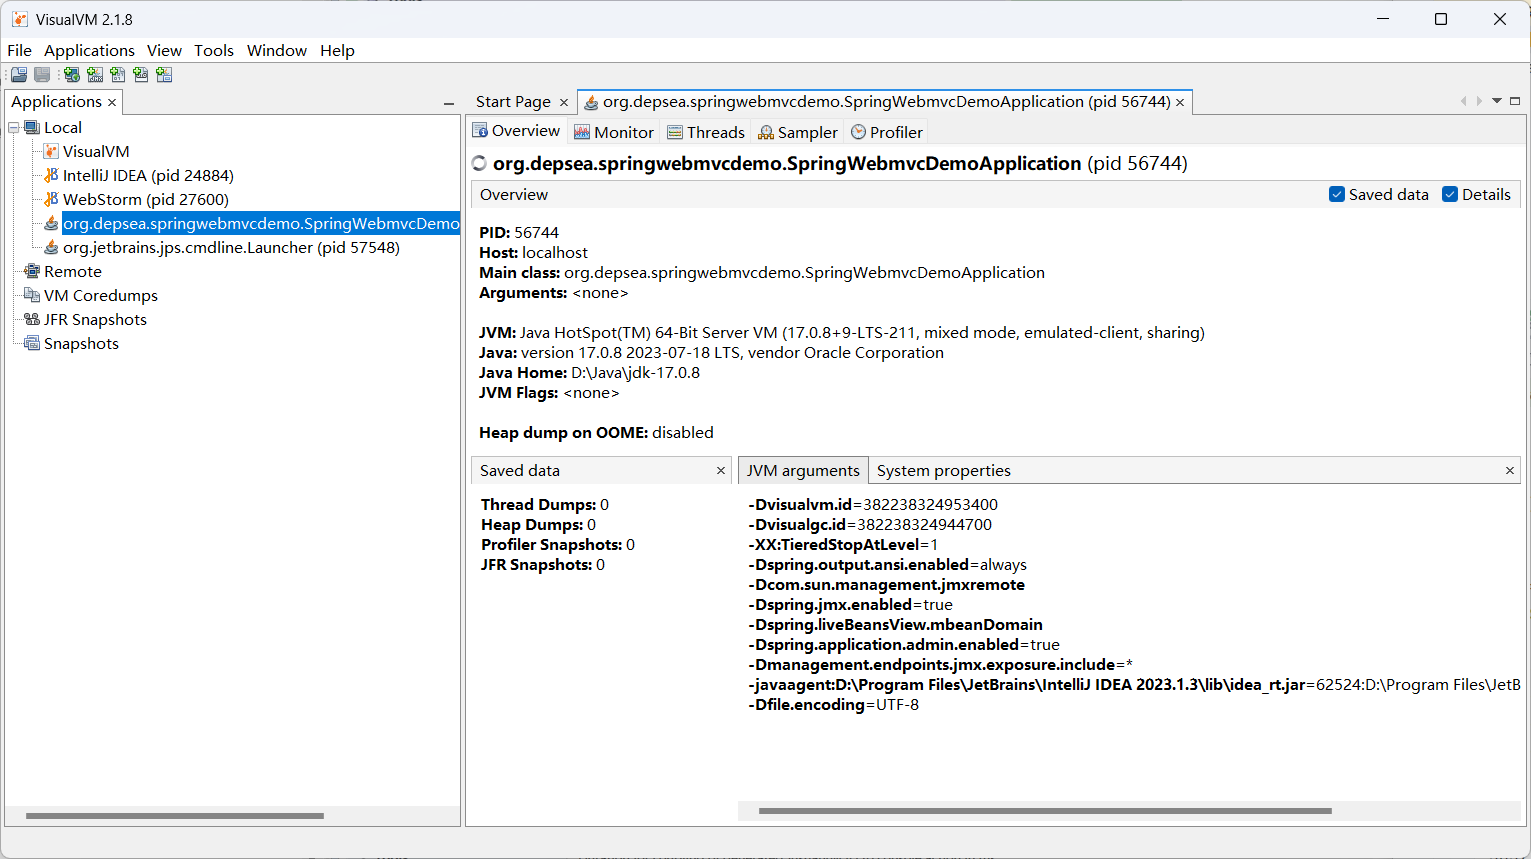This screenshot has height=859, width=1531.
Task: Close the SpringWebmvcDemoApplication document tab
Action: tap(1180, 103)
